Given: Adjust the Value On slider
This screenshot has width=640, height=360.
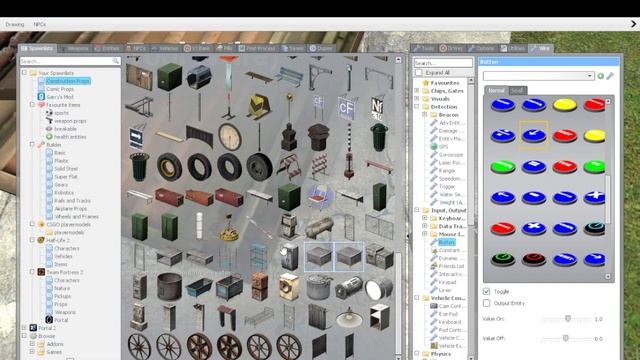Looking at the screenshot, I should click(567, 319).
